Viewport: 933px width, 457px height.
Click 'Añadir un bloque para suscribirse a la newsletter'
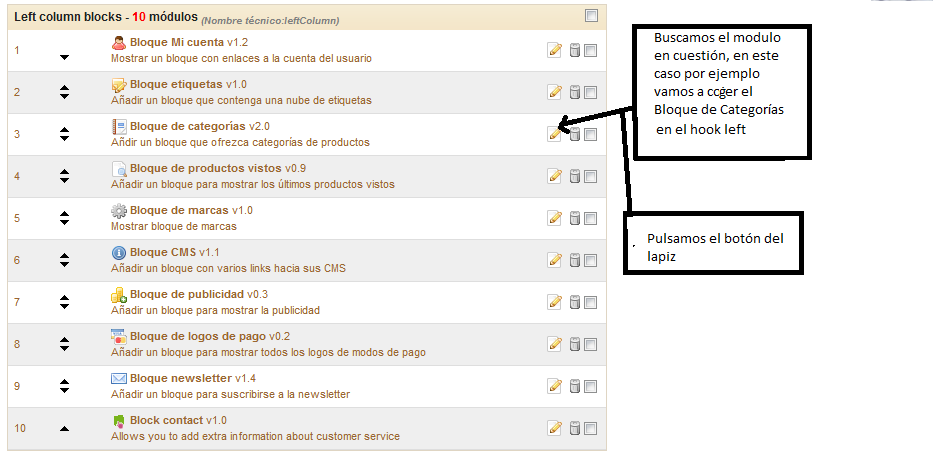(230, 394)
